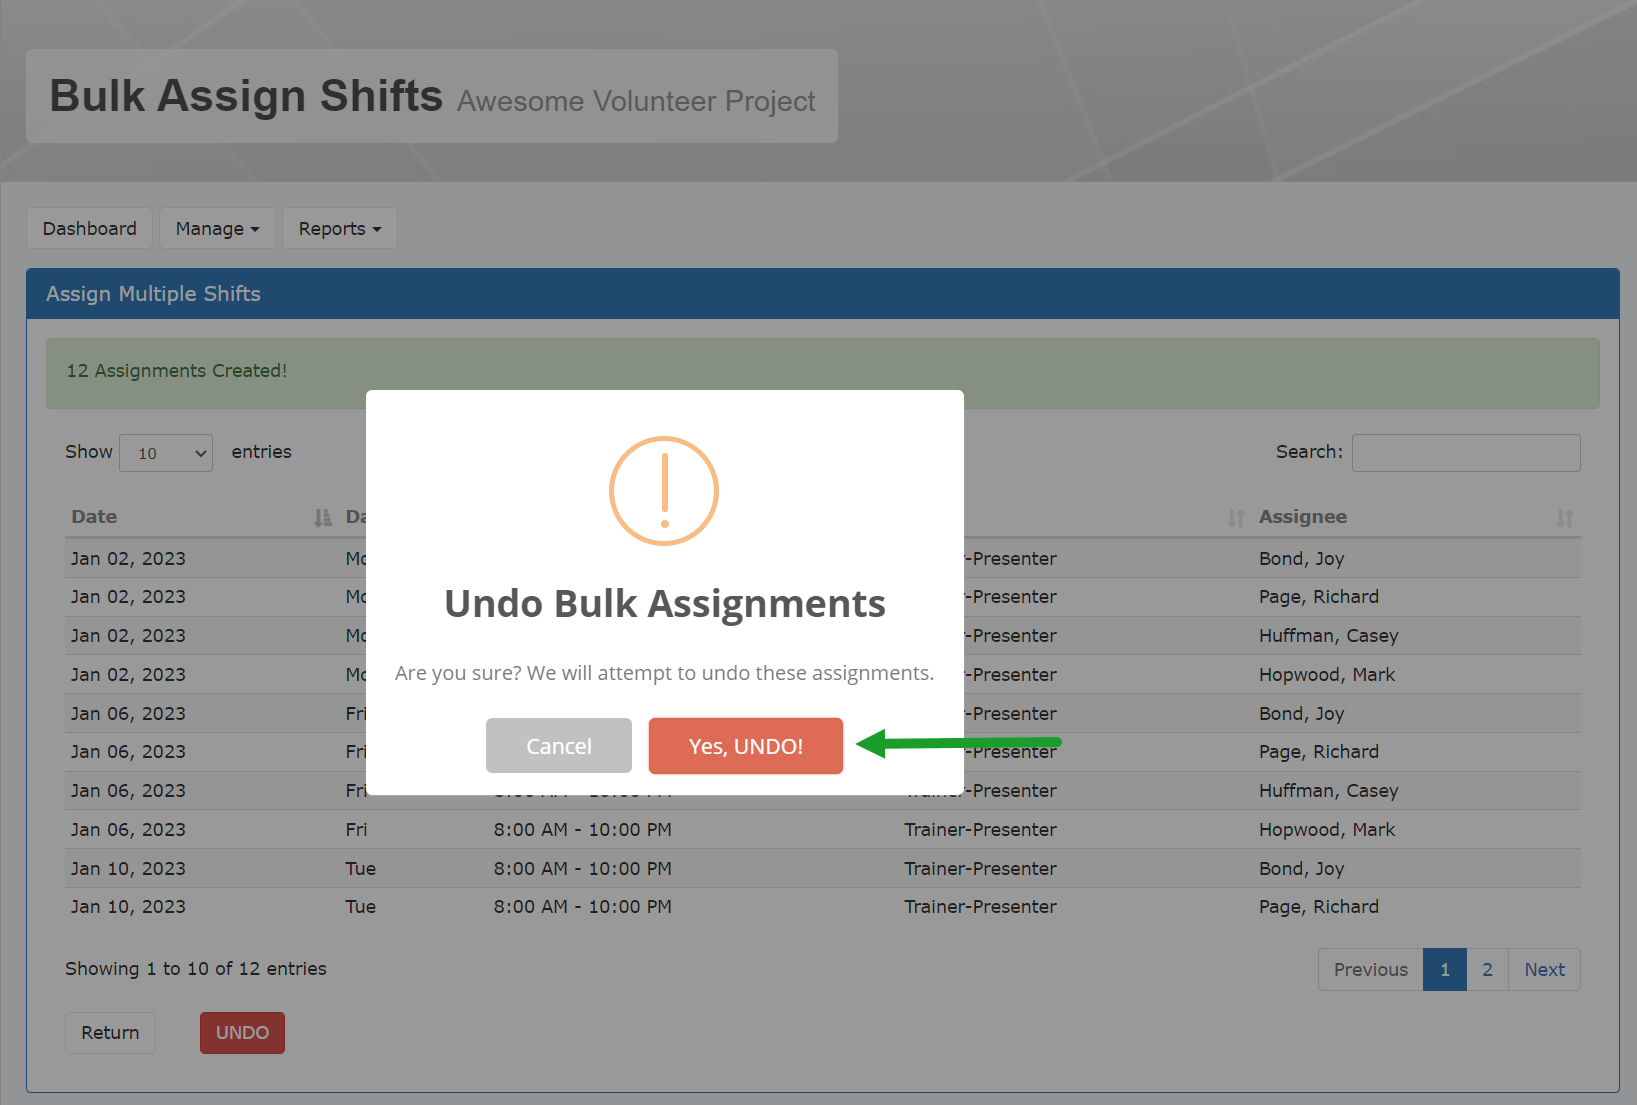Open the Show entries count selector
This screenshot has height=1105, width=1637.
pyautogui.click(x=166, y=453)
